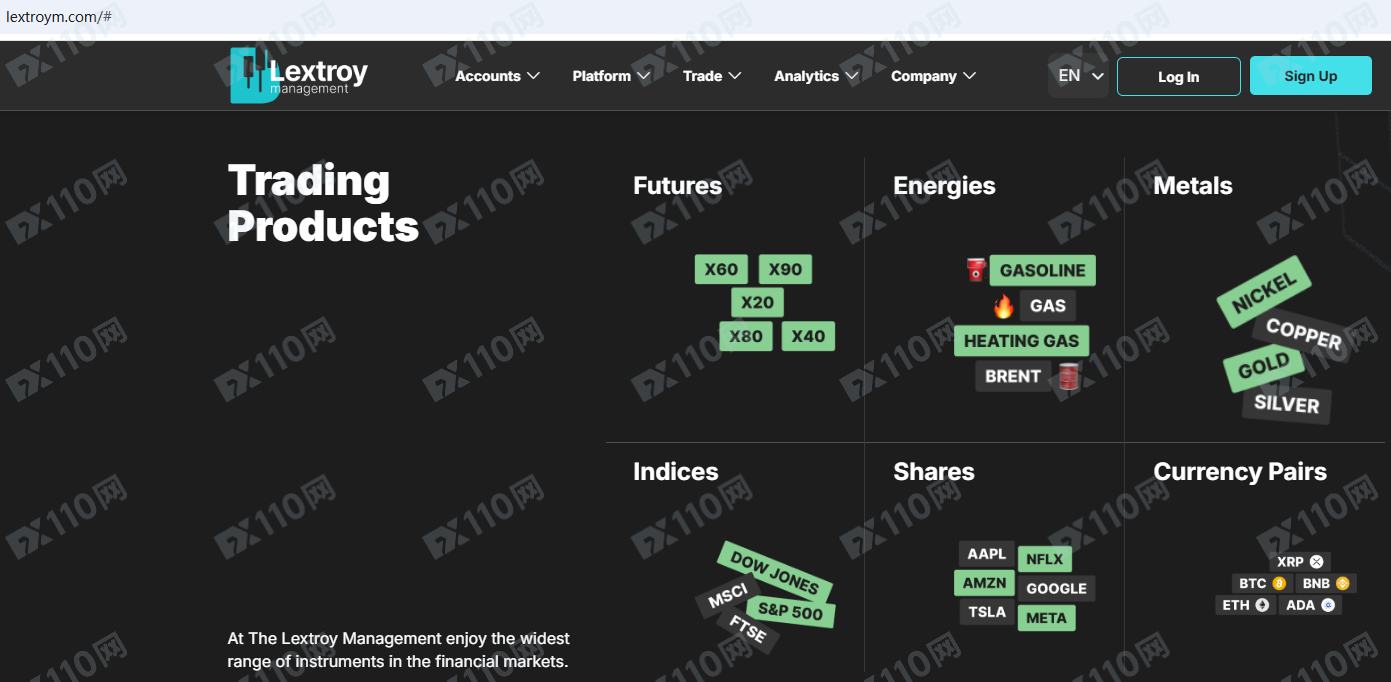The height and width of the screenshot is (682, 1391).
Task: Click the DOW JONES index tag
Action: (774, 572)
